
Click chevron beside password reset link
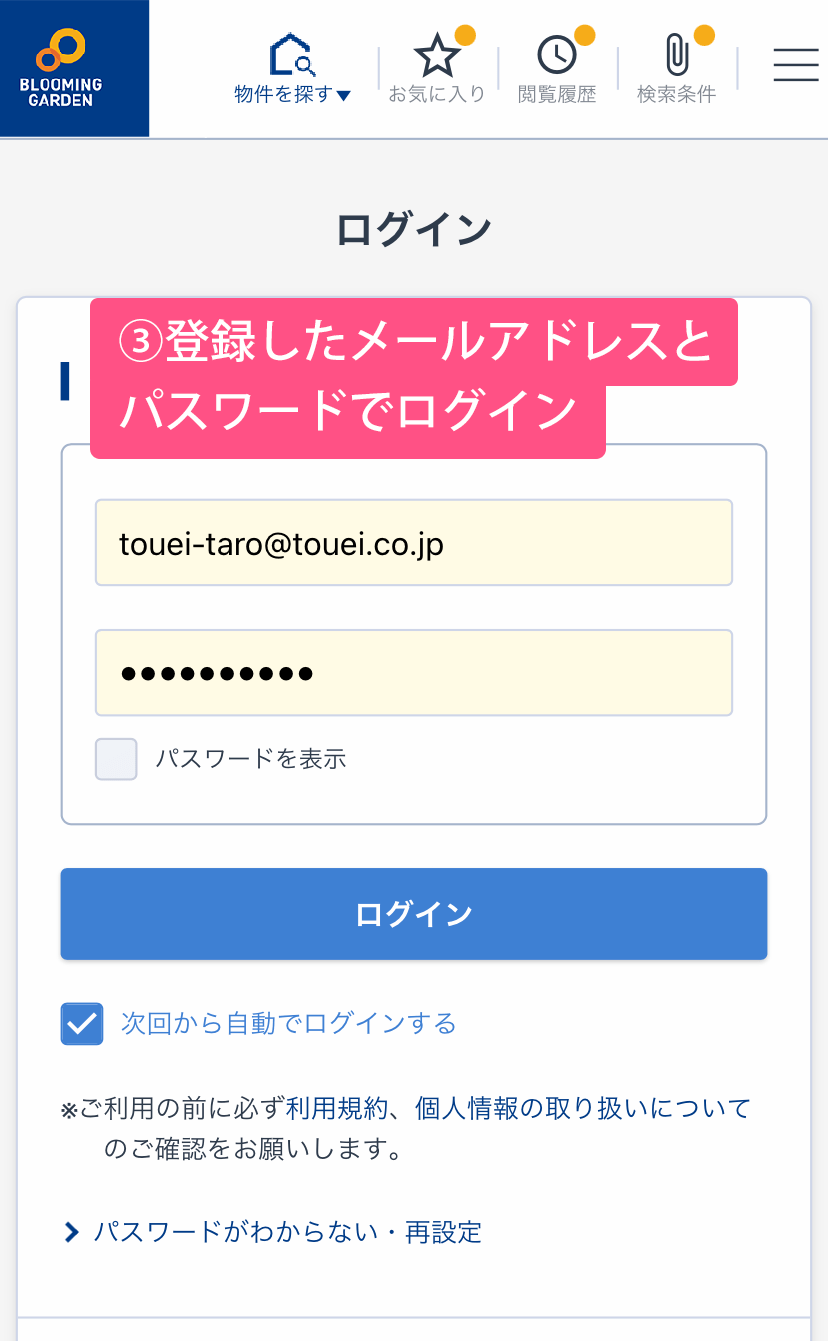pyautogui.click(x=71, y=1232)
